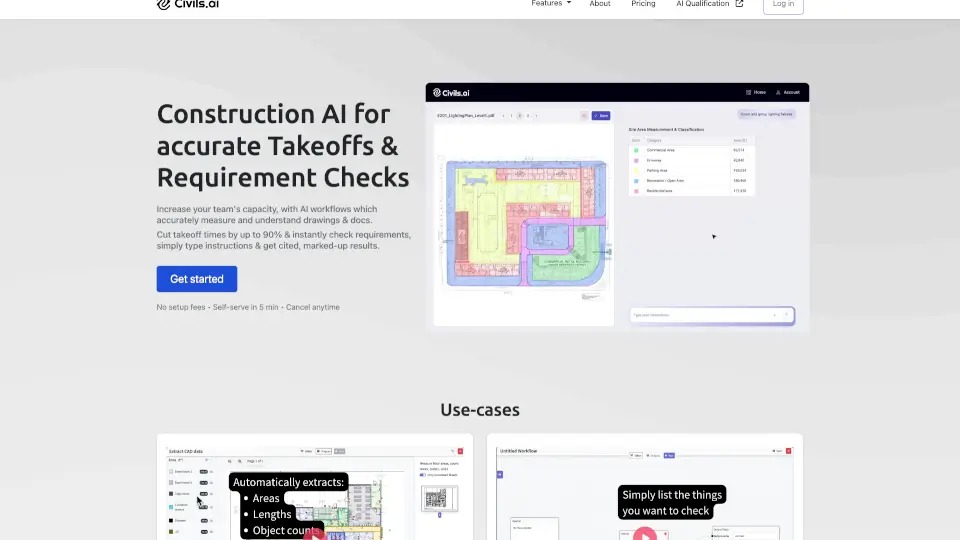Image resolution: width=960 pixels, height=540 pixels.
Task: Click the 'Automatically extracts:' caption
Action: point(288,482)
